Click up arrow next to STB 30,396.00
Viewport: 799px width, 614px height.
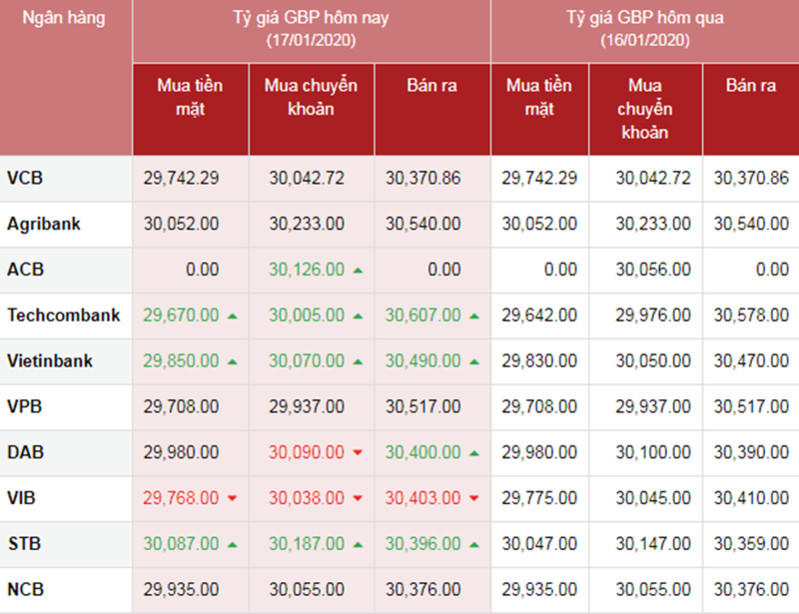click(474, 545)
